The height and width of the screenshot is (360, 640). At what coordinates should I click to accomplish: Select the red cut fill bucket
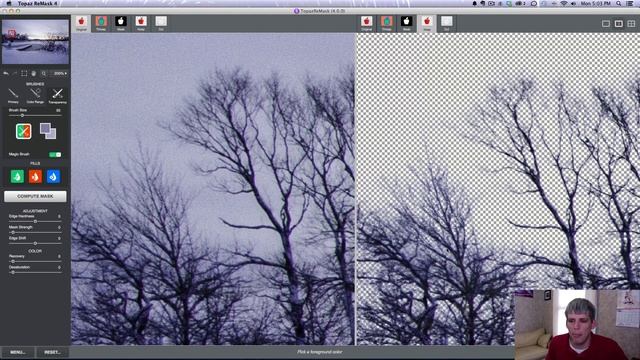pos(35,176)
